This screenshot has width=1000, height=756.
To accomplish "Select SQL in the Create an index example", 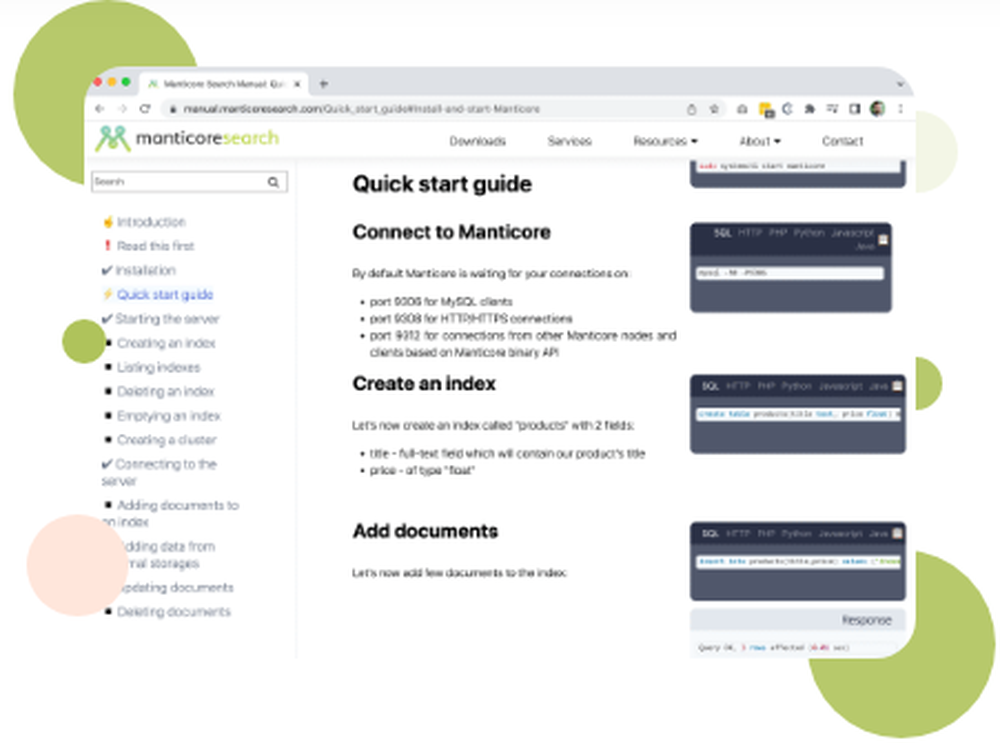I will (710, 386).
